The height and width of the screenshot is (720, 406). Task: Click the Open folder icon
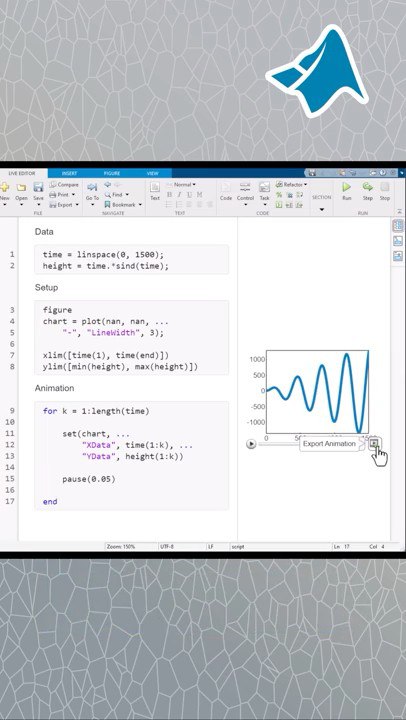click(x=21, y=187)
